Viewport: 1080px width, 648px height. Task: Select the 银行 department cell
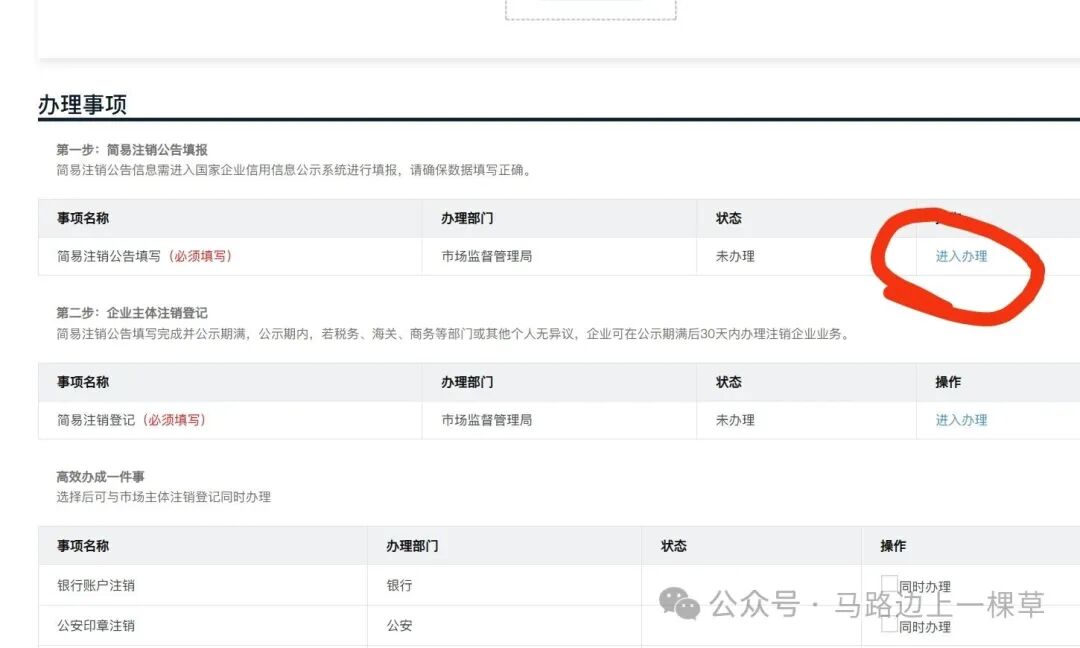398,586
